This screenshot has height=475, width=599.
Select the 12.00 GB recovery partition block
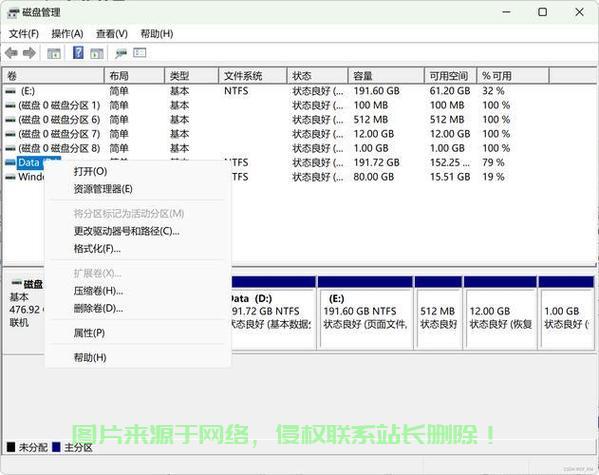[x=500, y=313]
